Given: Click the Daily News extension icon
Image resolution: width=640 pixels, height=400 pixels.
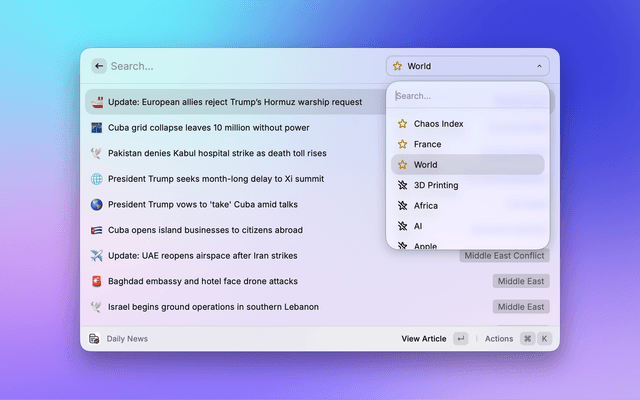Looking at the screenshot, I should (x=94, y=339).
